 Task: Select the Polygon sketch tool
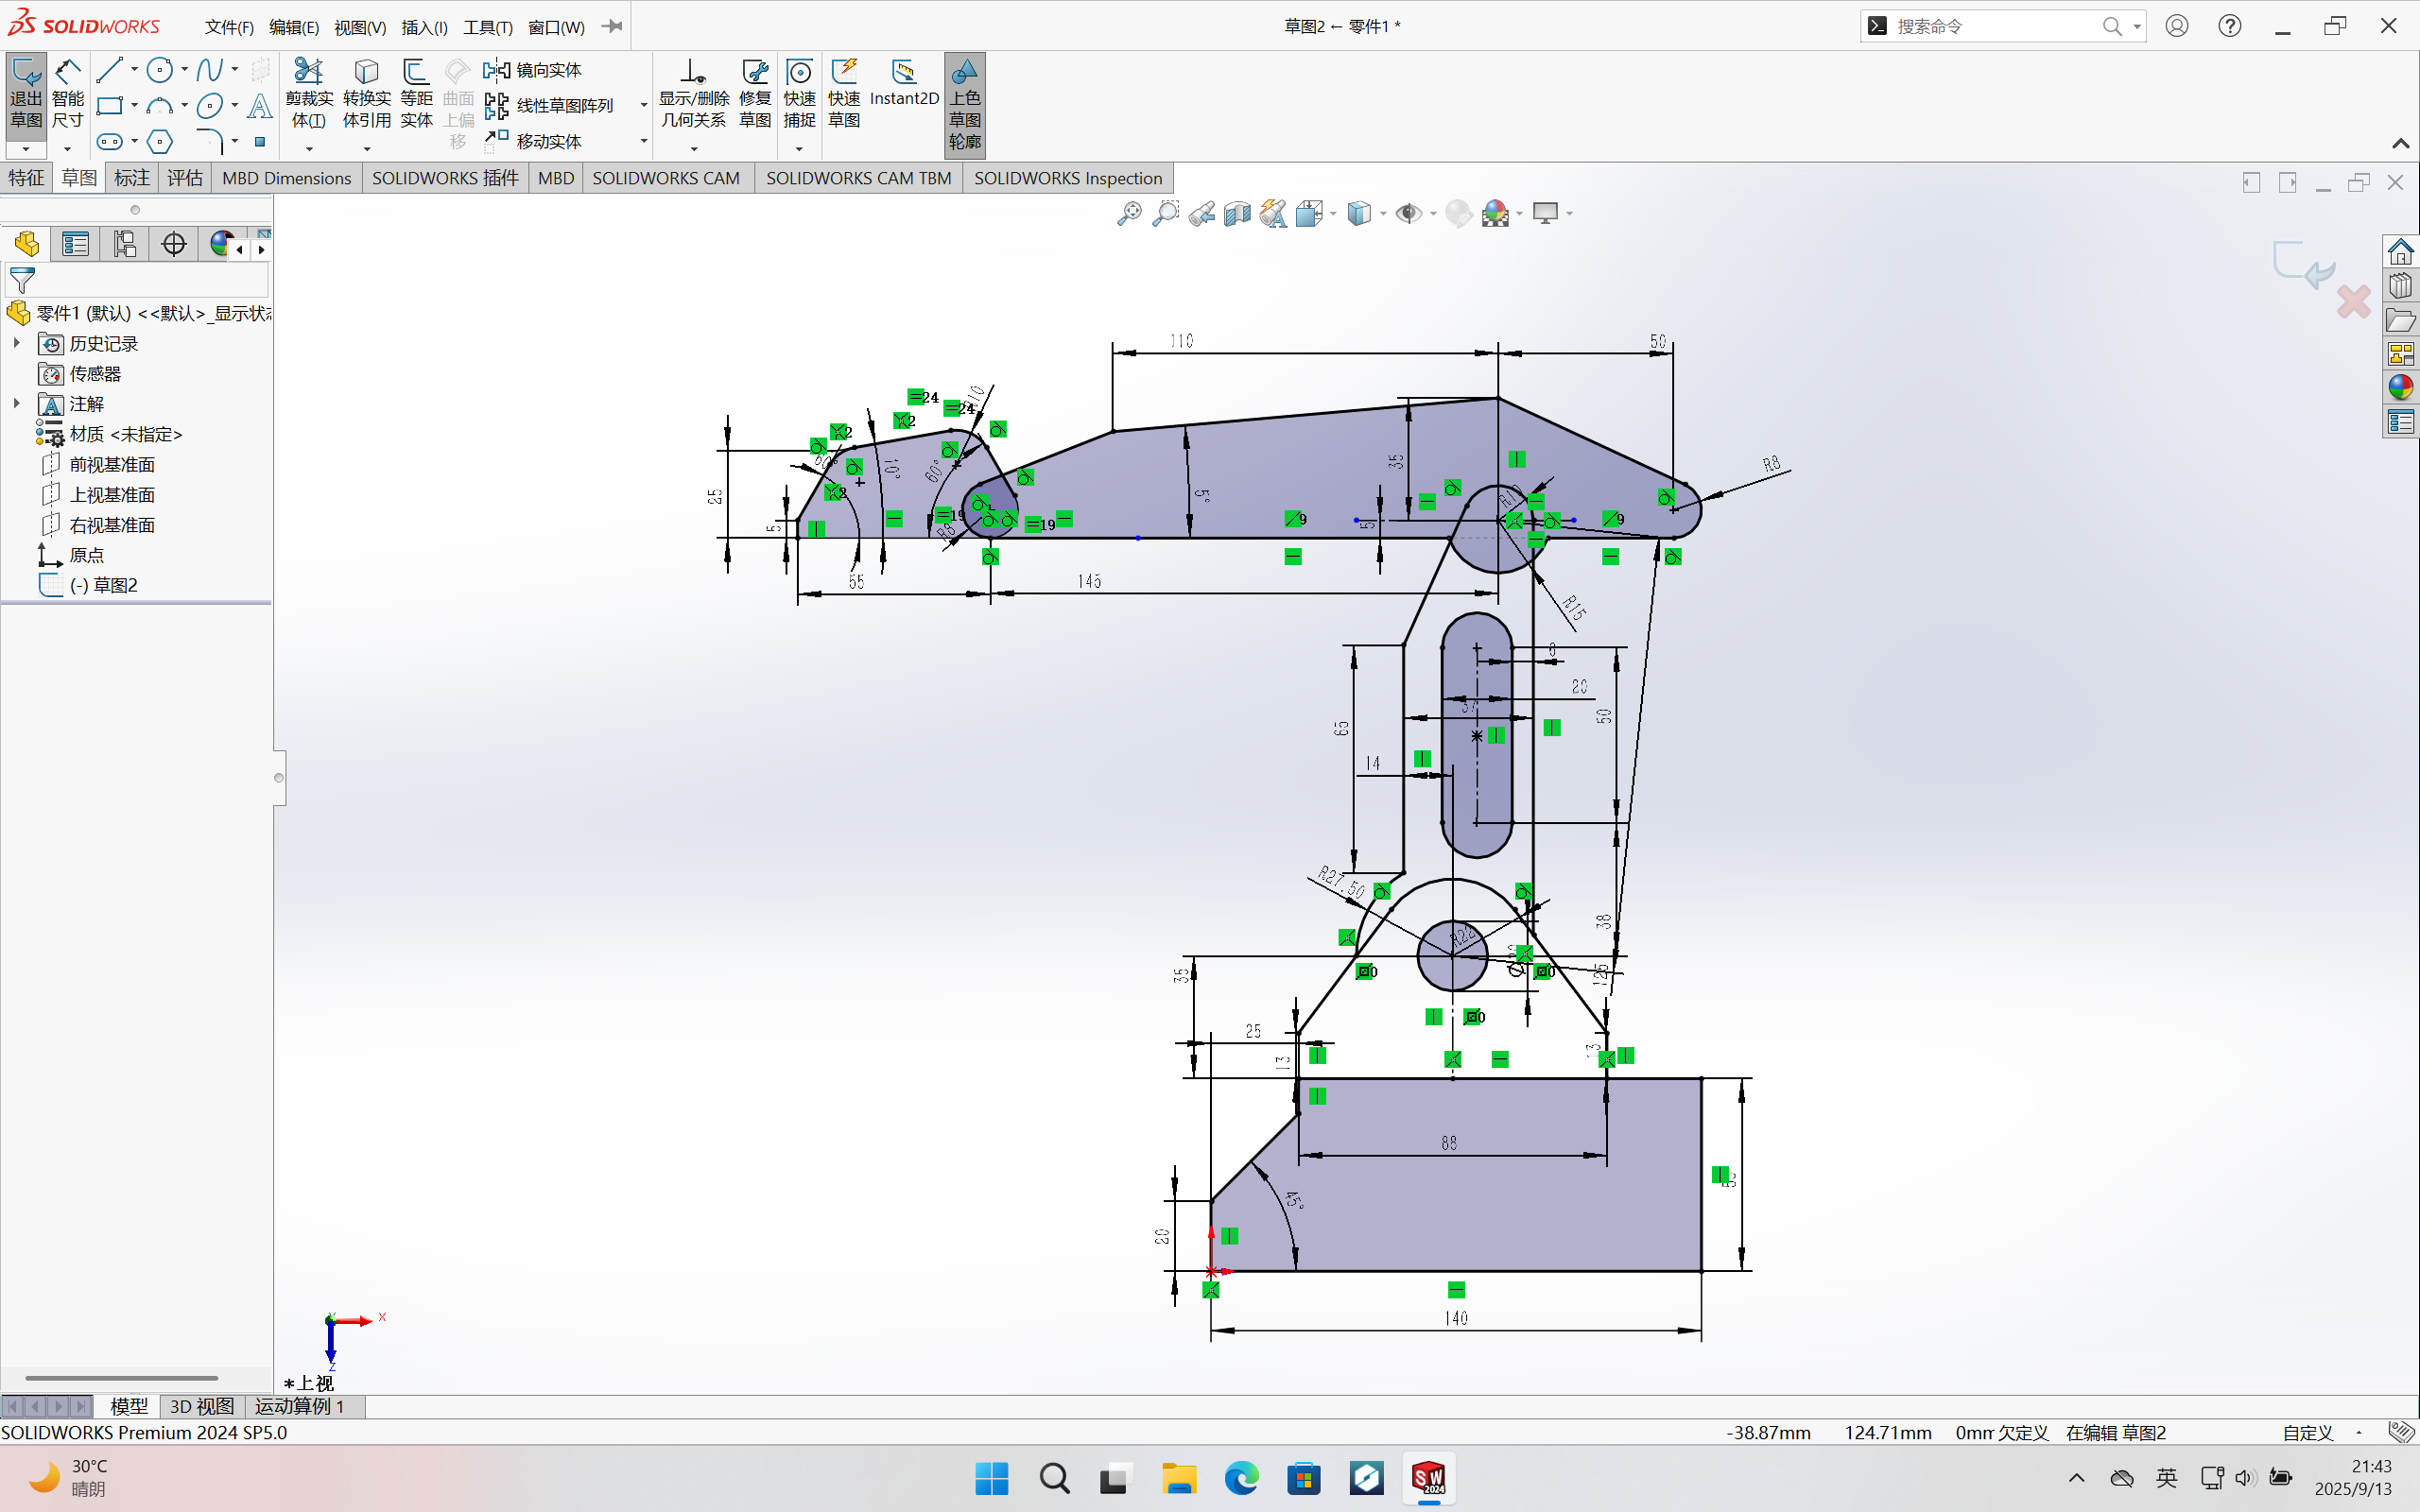160,141
